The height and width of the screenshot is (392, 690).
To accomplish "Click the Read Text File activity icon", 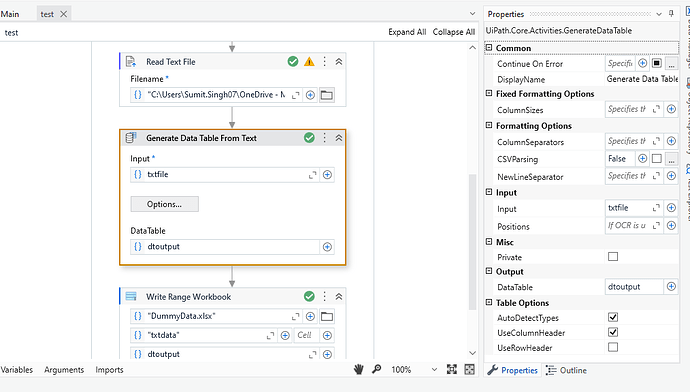I will (x=131, y=62).
